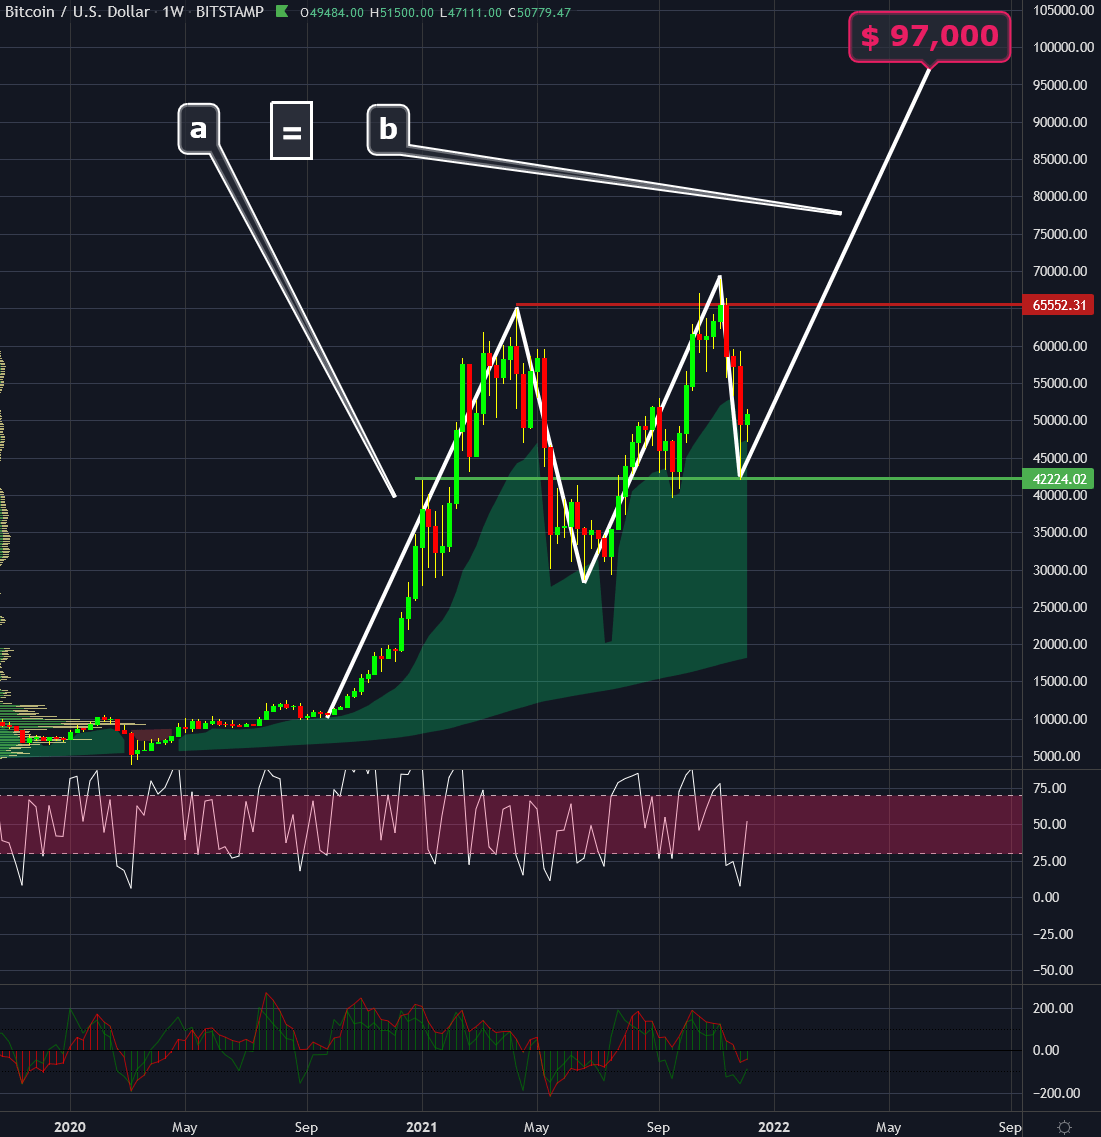The image size is (1101, 1137).
Task: Click the $ 97,000 price target callout
Action: (928, 37)
